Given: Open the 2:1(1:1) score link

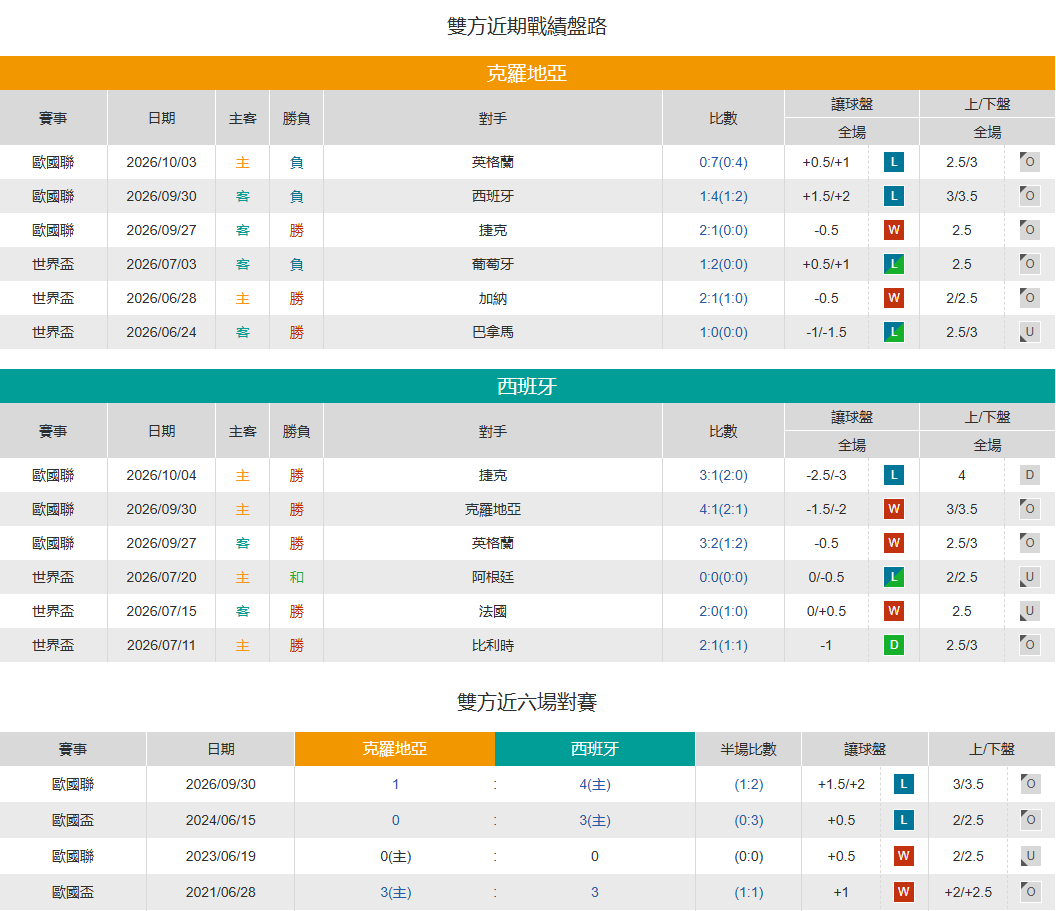Looking at the screenshot, I should click(723, 645).
